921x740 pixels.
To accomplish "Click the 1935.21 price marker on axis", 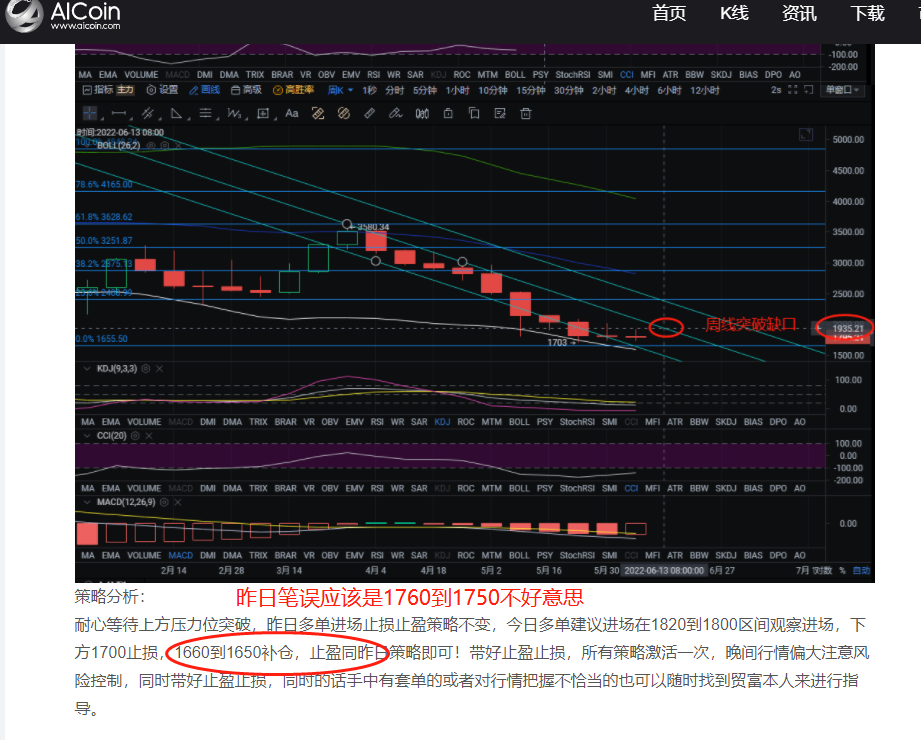I will 844,327.
